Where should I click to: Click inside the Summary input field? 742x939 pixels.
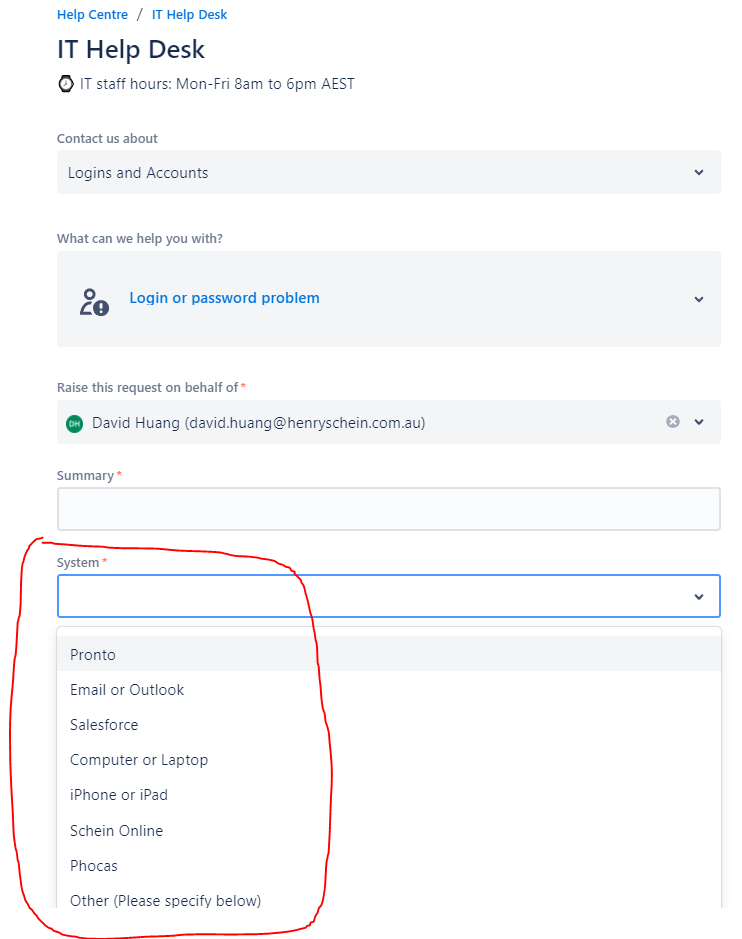388,508
